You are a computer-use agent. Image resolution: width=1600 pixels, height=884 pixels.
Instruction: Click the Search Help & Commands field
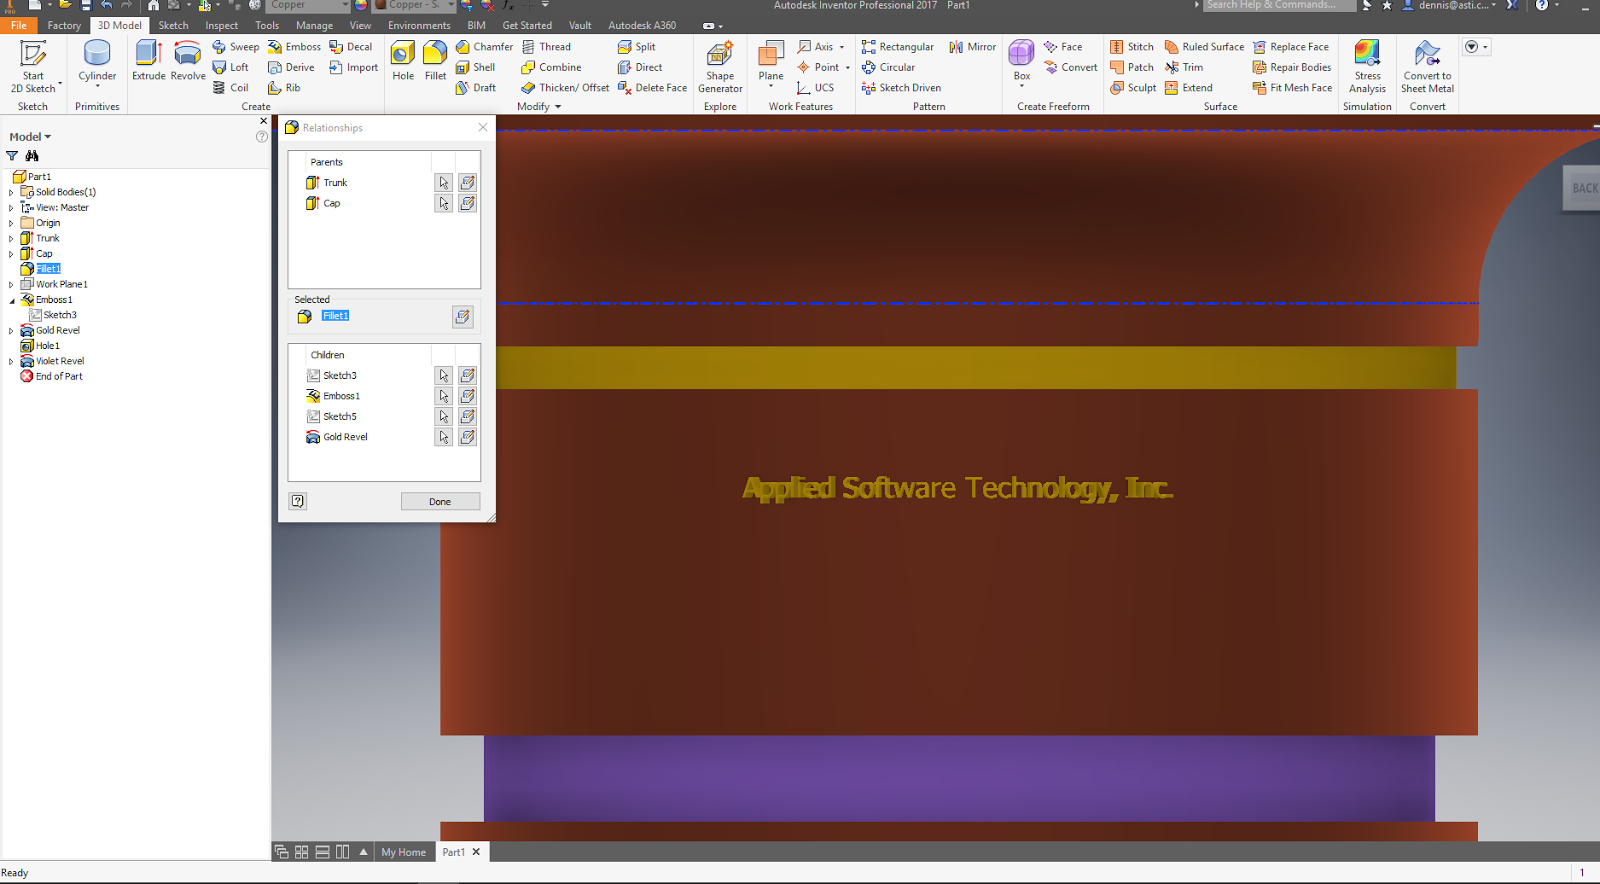click(x=1279, y=5)
